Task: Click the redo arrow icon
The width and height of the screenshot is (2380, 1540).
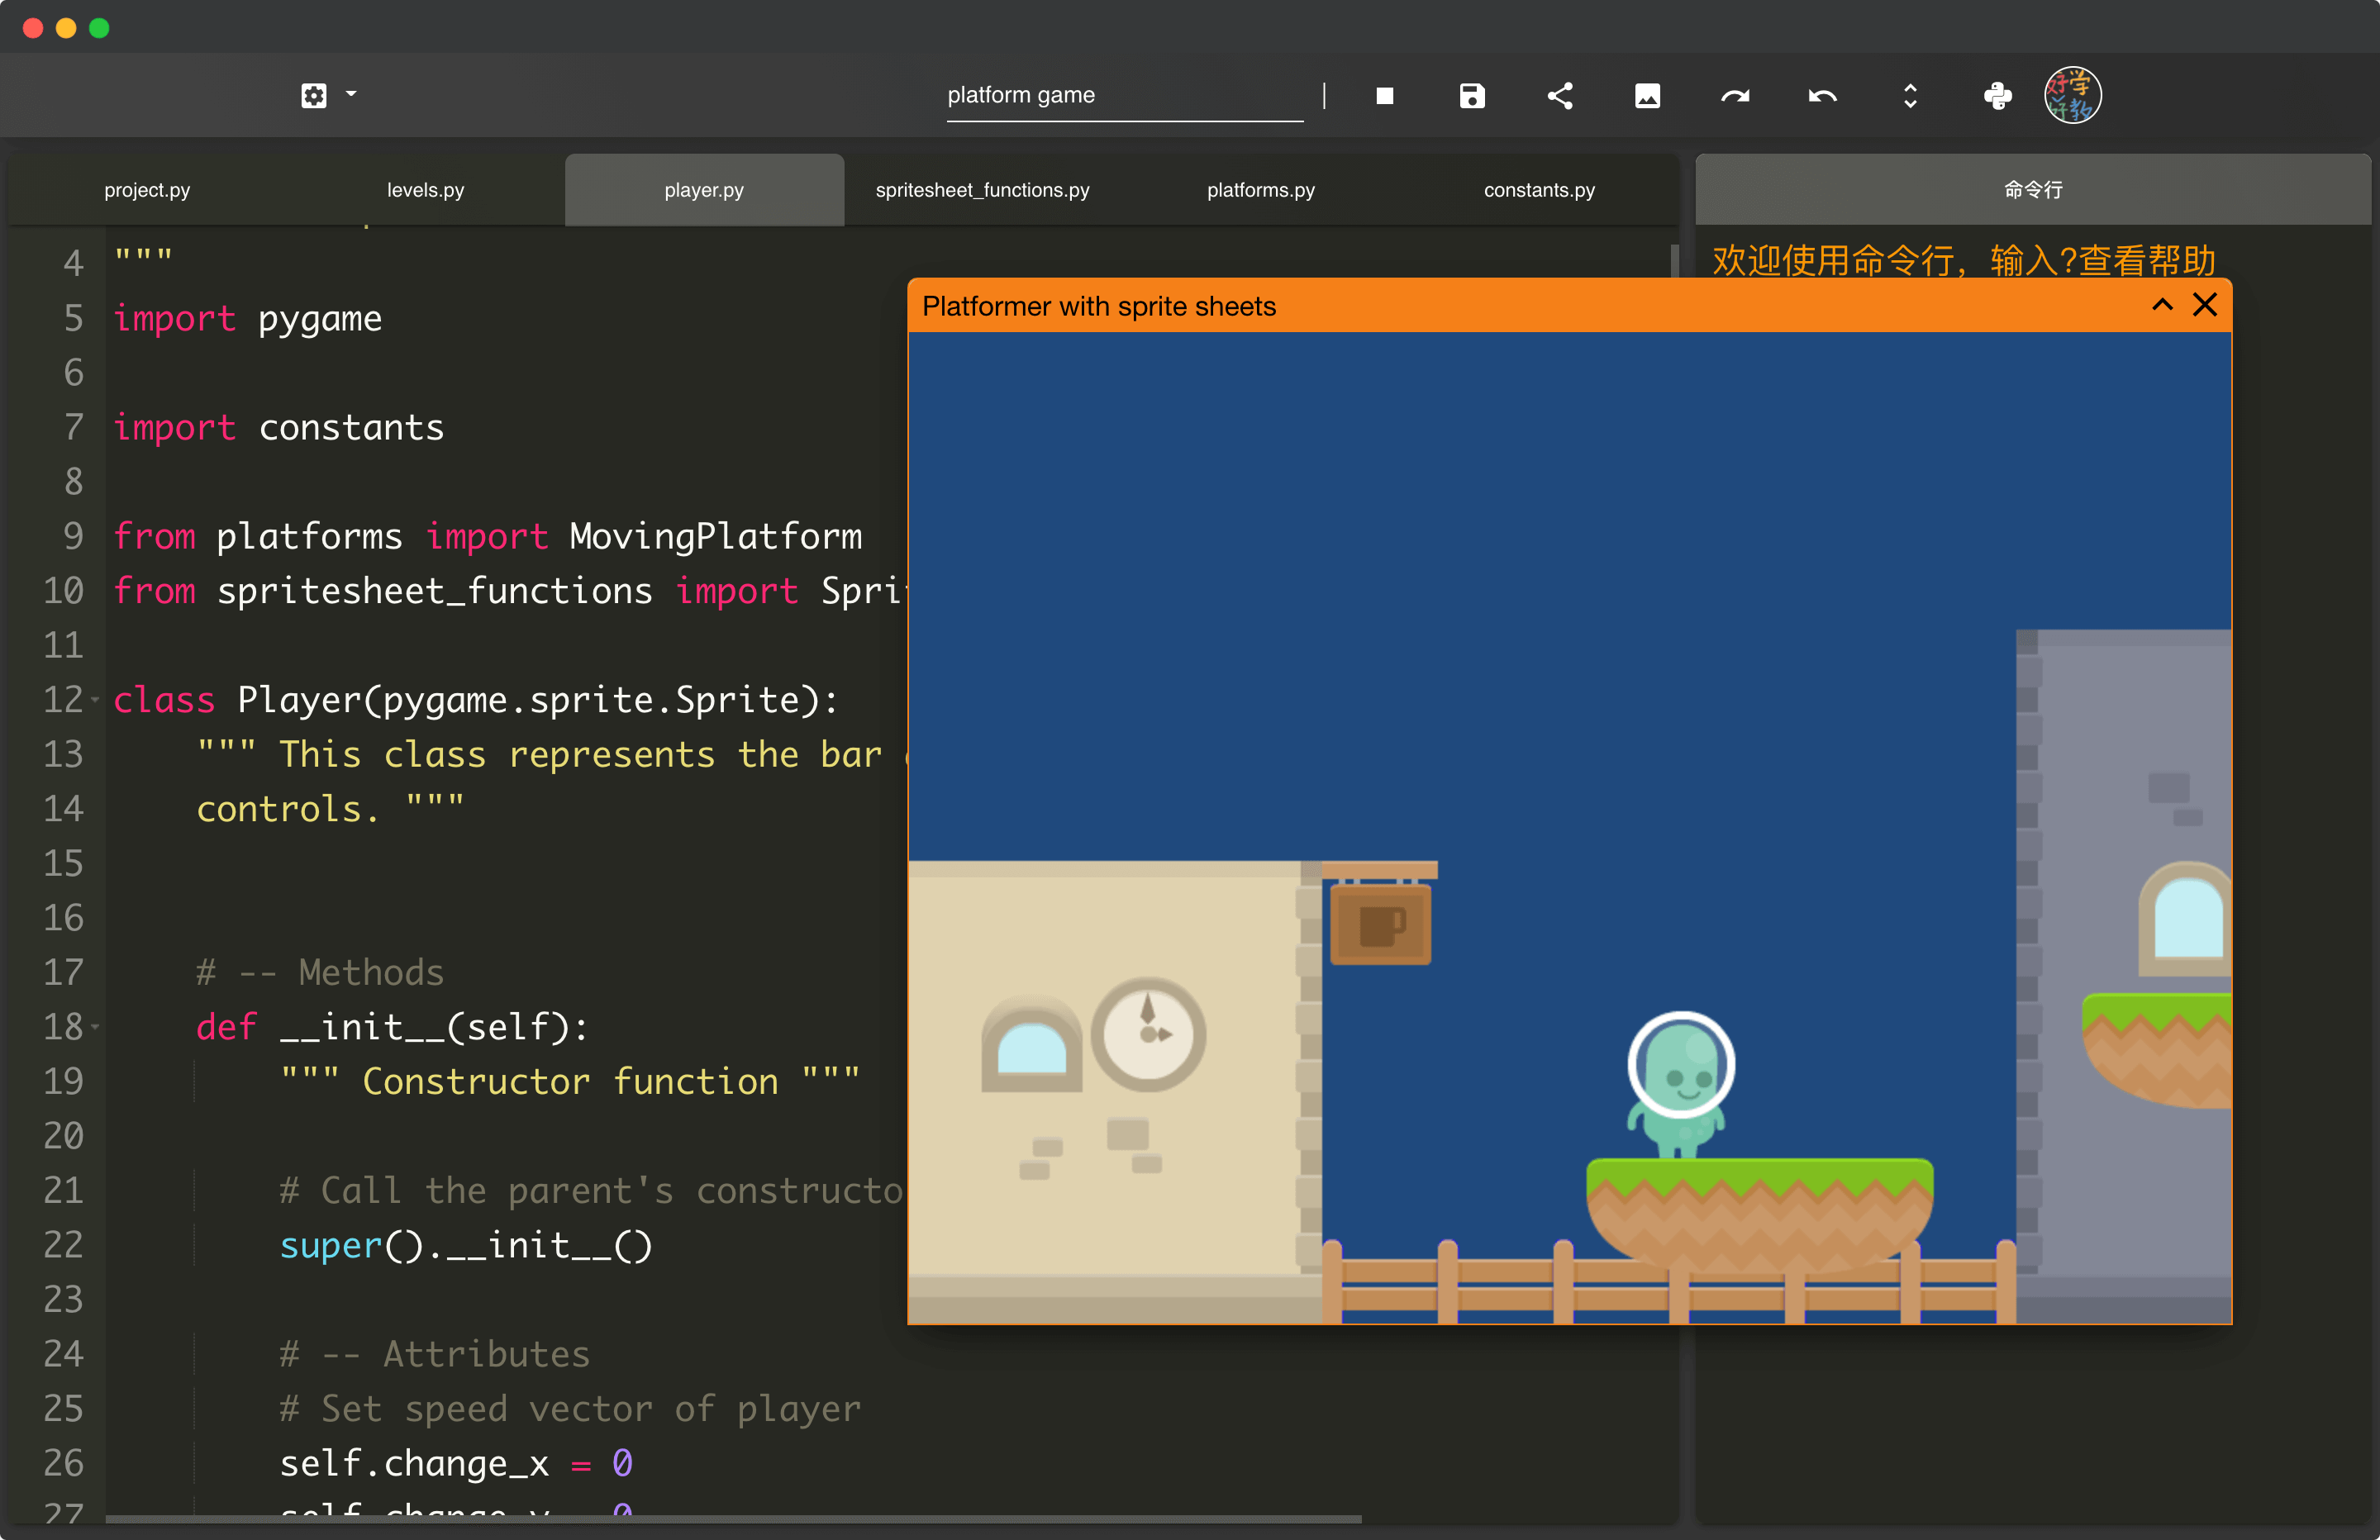Action: click(x=1735, y=96)
